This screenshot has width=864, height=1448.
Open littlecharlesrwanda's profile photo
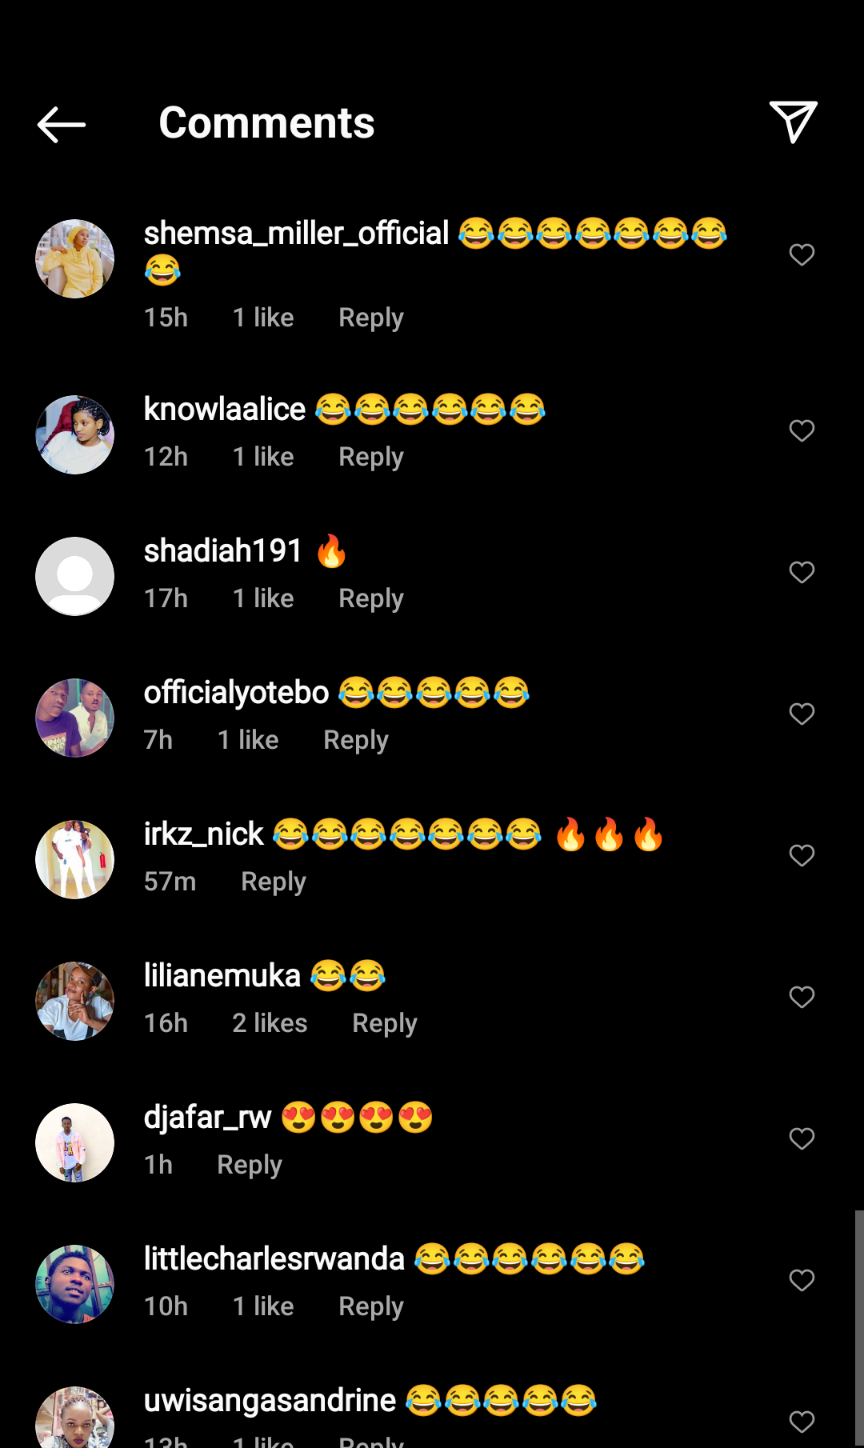pyautogui.click(x=75, y=1284)
